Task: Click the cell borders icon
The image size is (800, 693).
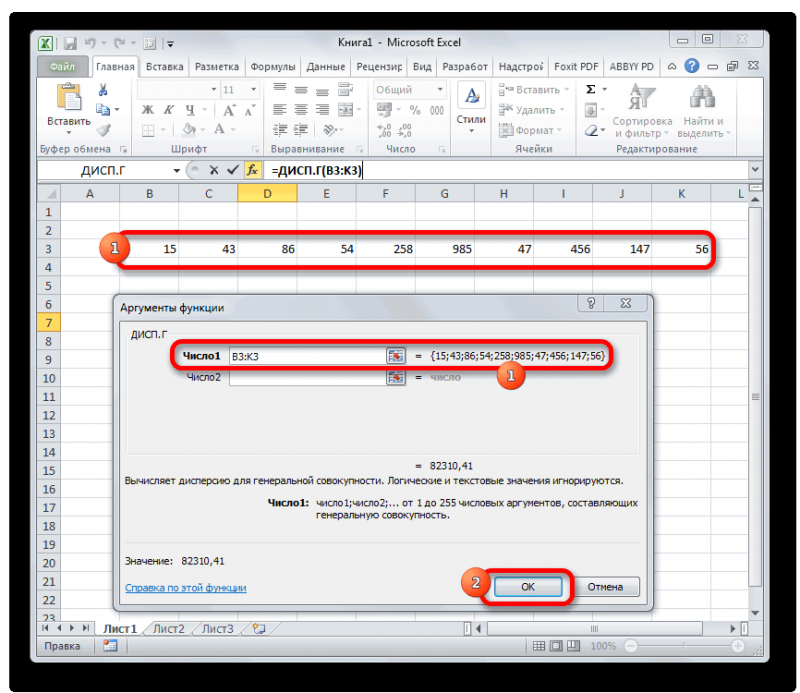Action: [148, 131]
